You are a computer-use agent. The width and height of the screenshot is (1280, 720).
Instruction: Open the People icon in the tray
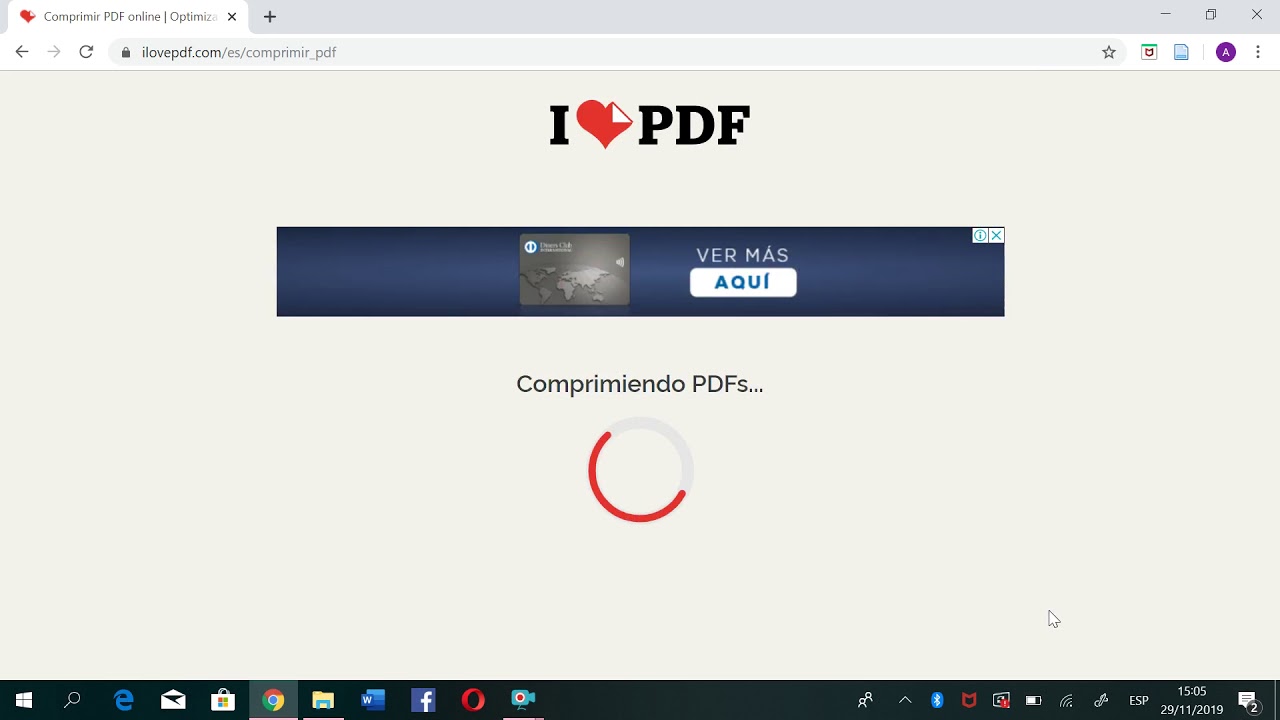pos(866,700)
